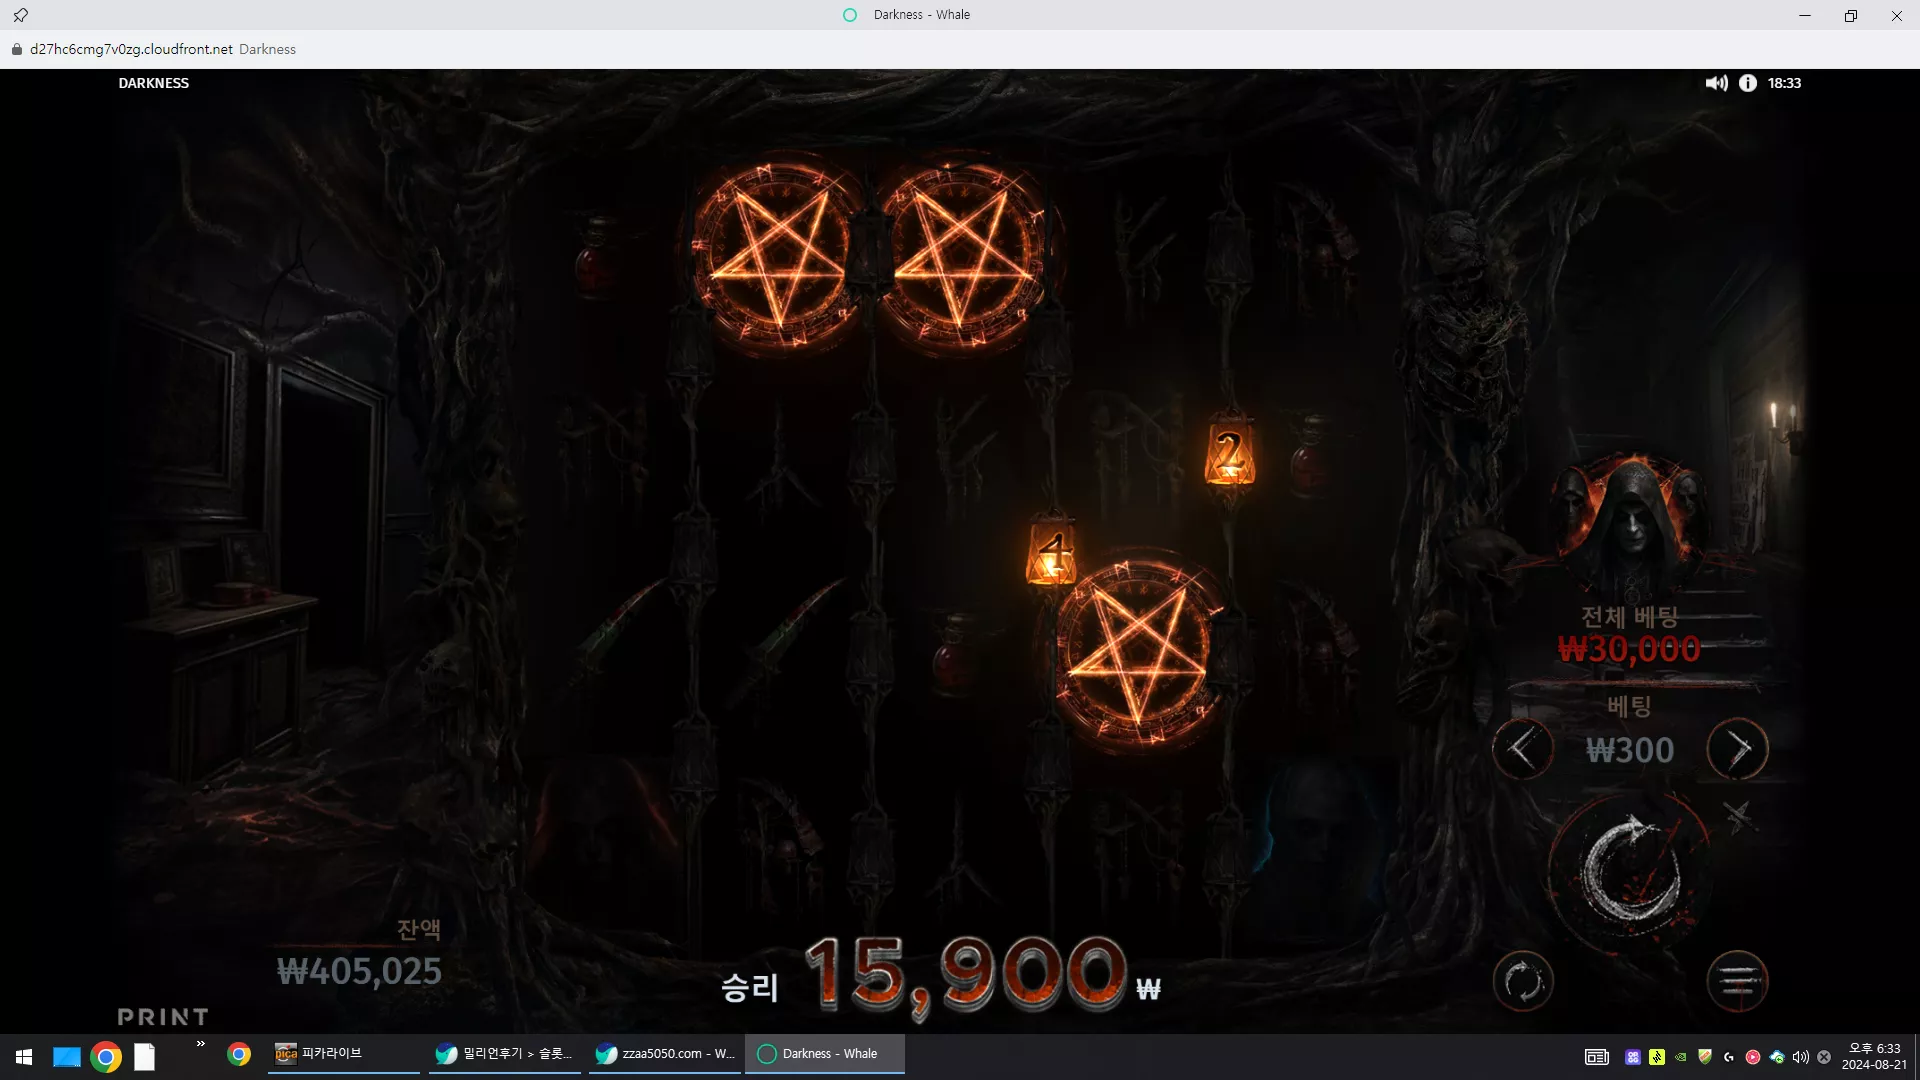Click the hooded figure portrait

pyautogui.click(x=1632, y=525)
